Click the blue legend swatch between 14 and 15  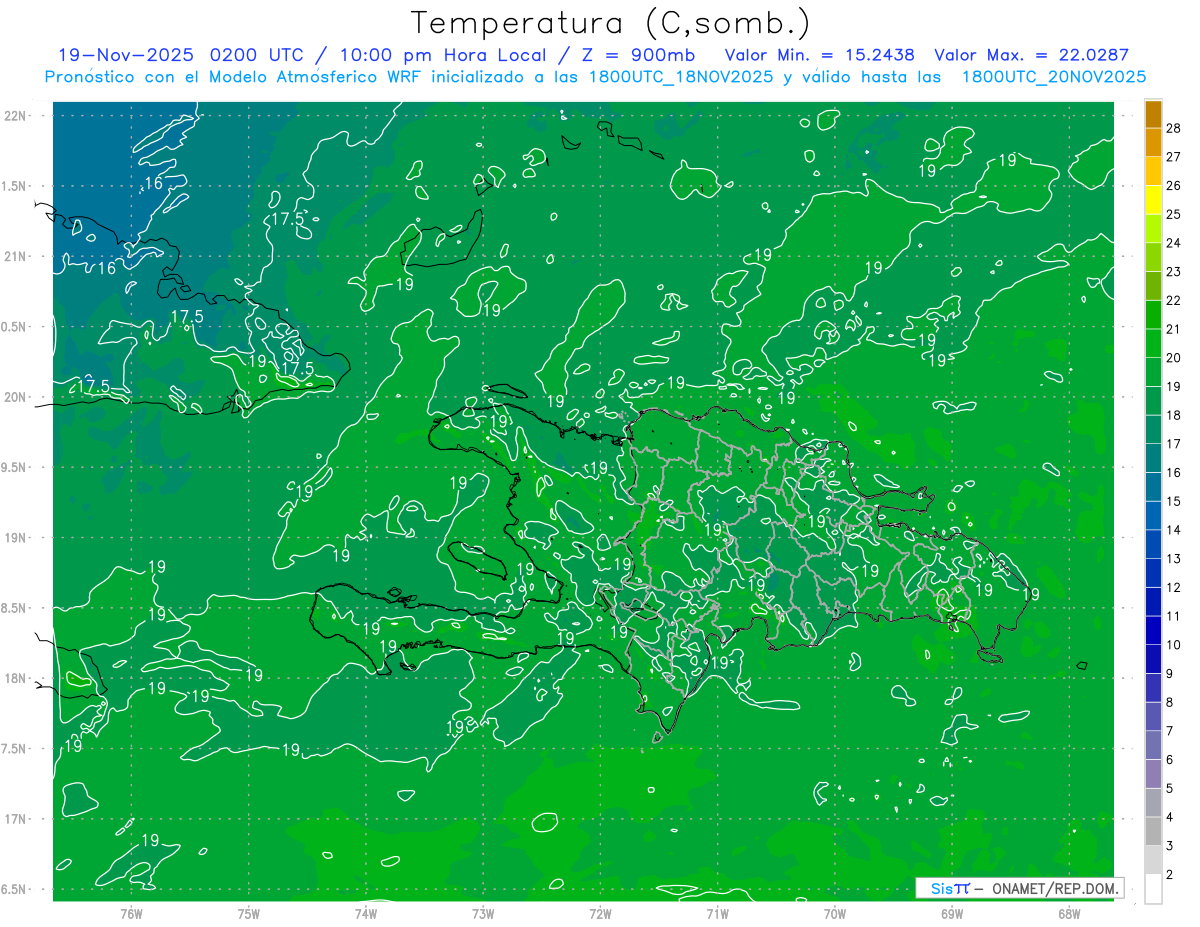coord(1153,516)
